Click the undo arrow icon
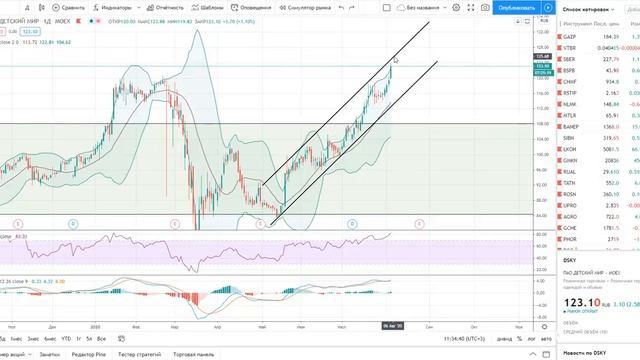This screenshot has width=640, height=360. tap(341, 8)
